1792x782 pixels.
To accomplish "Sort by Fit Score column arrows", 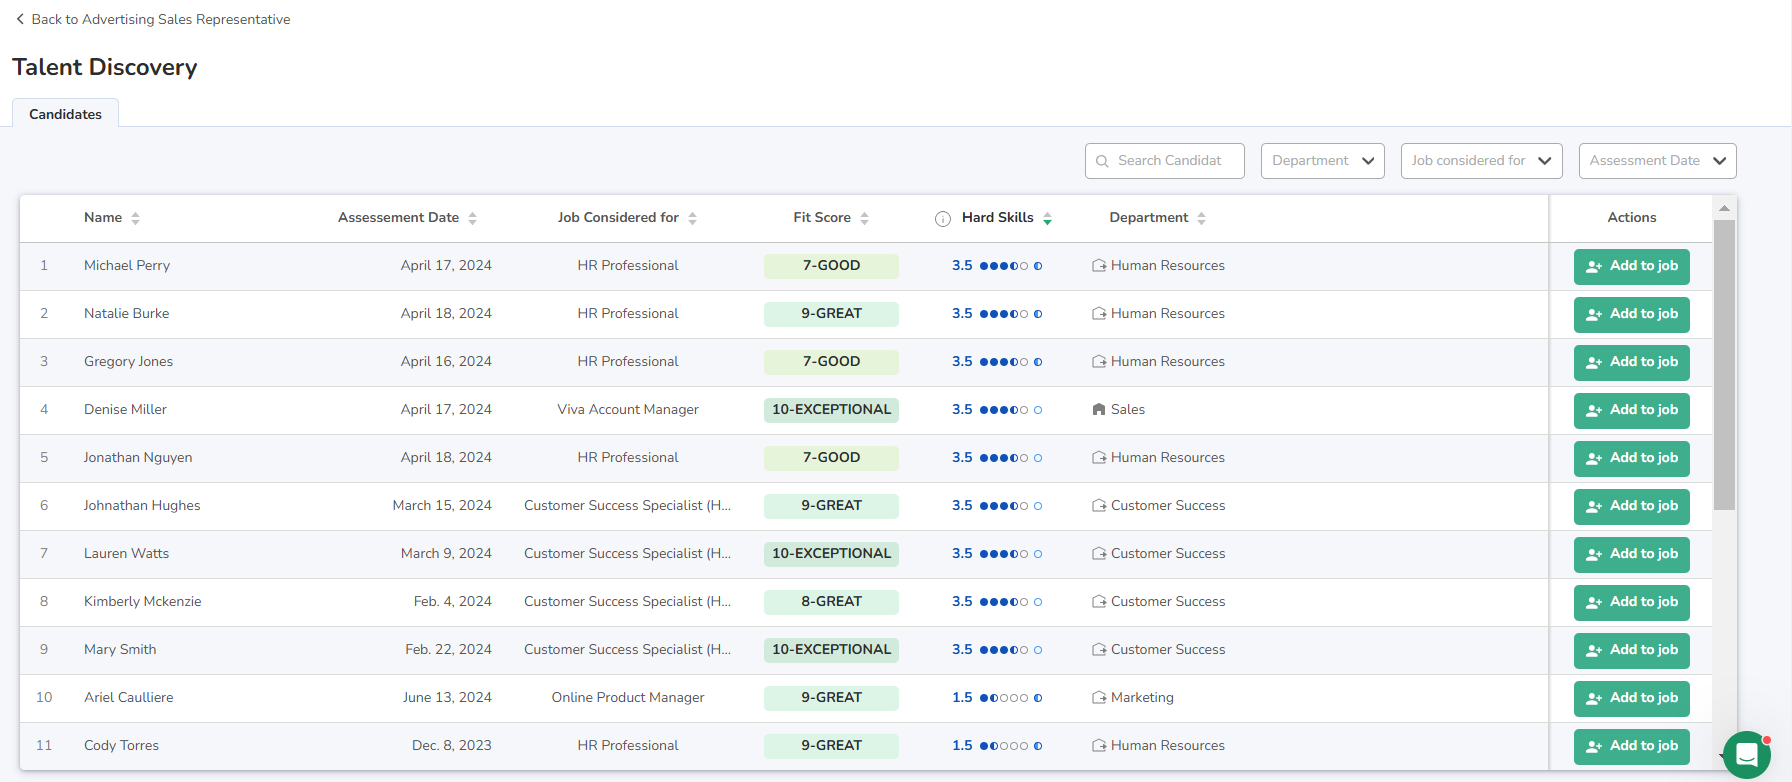I will (x=864, y=218).
